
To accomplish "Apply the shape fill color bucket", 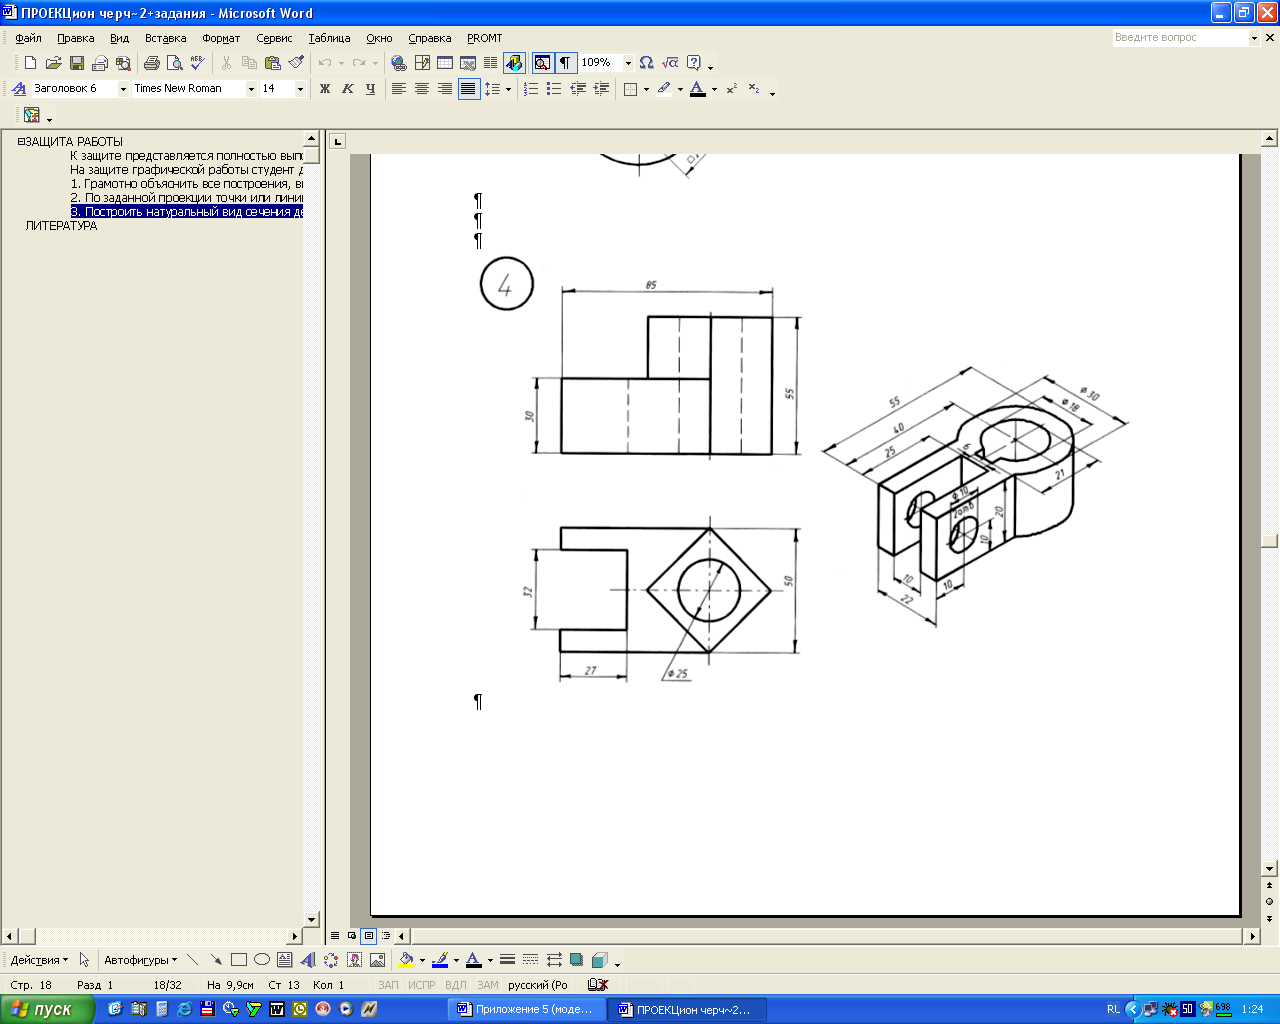I will (405, 960).
